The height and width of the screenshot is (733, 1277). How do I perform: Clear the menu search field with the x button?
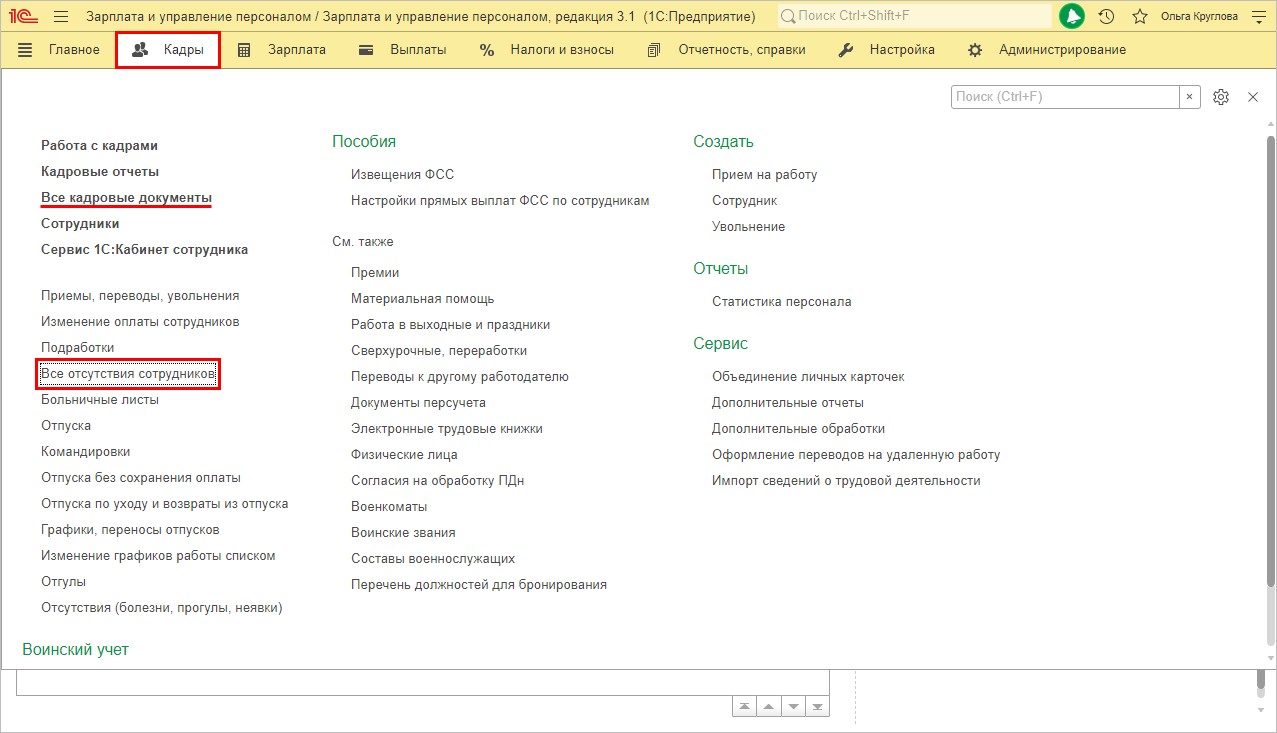click(1190, 97)
